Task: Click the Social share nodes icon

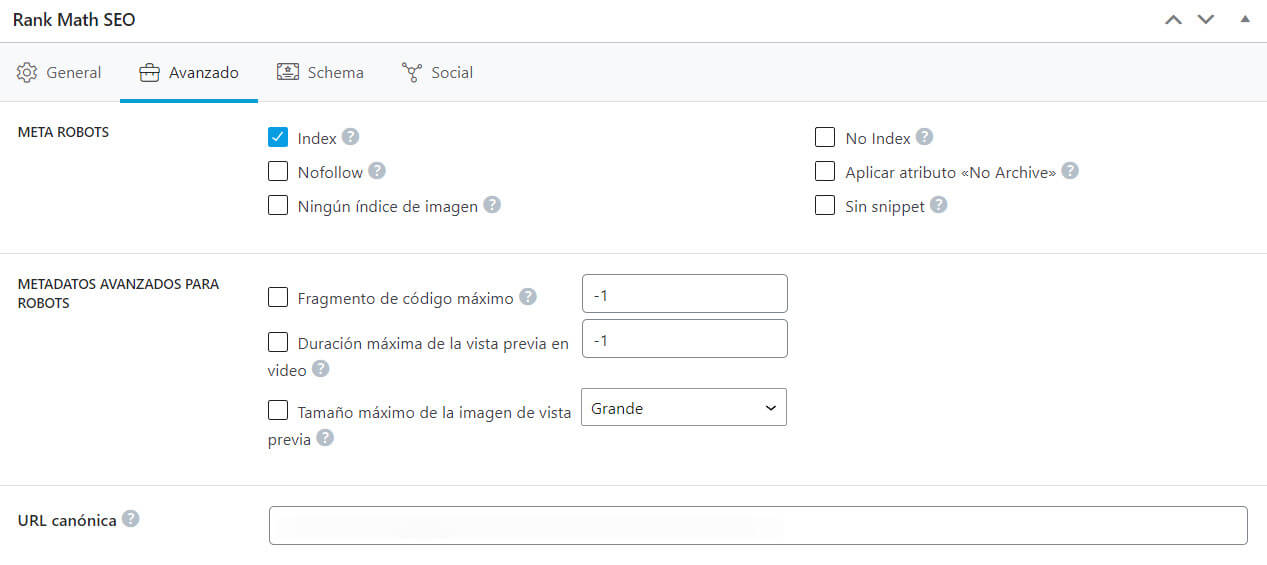Action: tap(411, 73)
